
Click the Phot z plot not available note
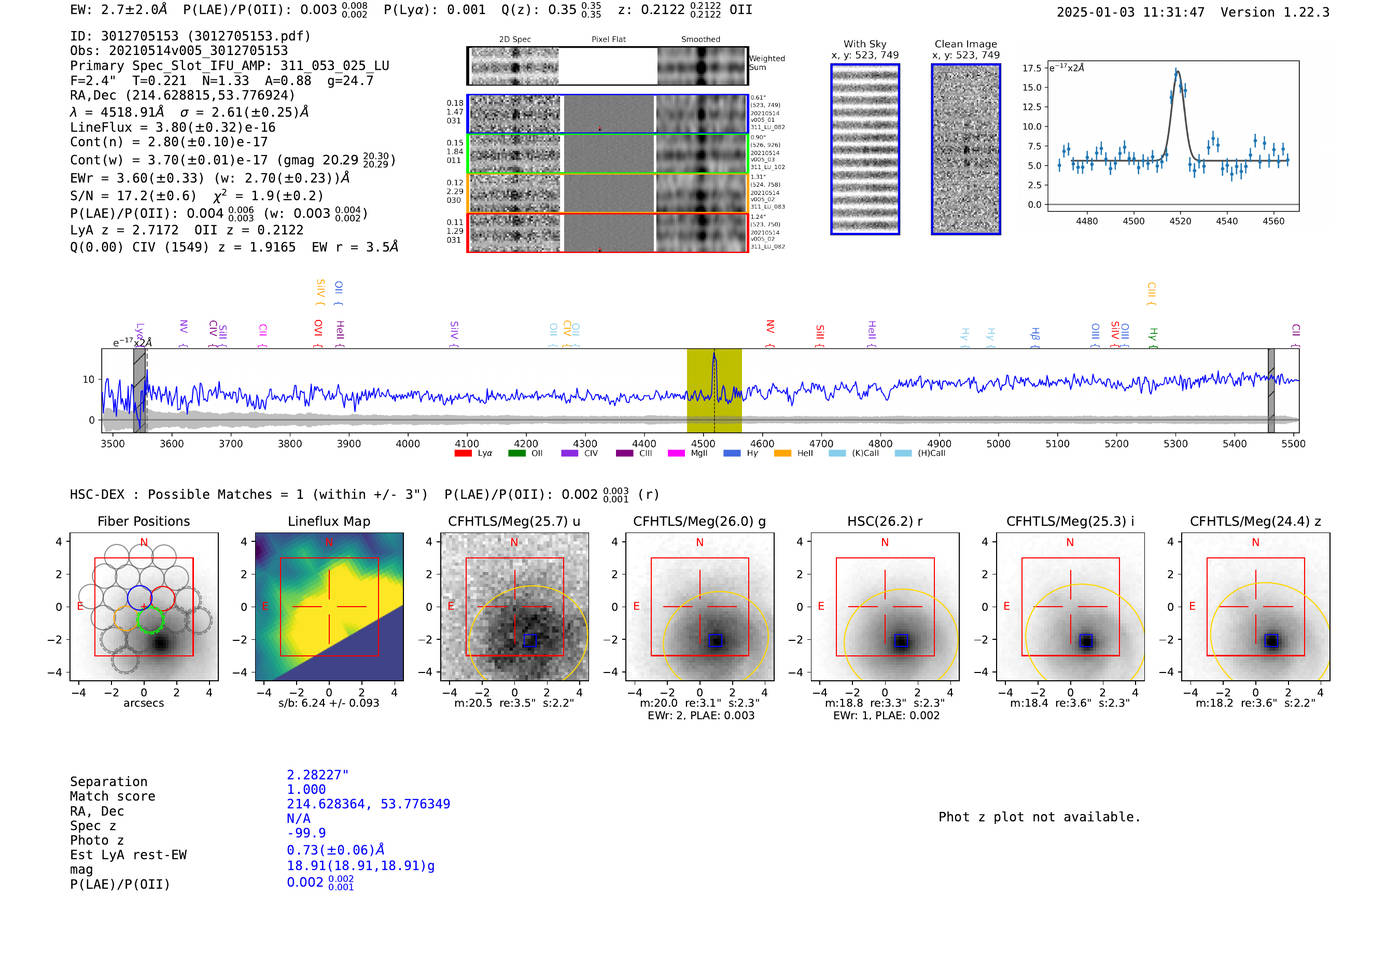1039,817
